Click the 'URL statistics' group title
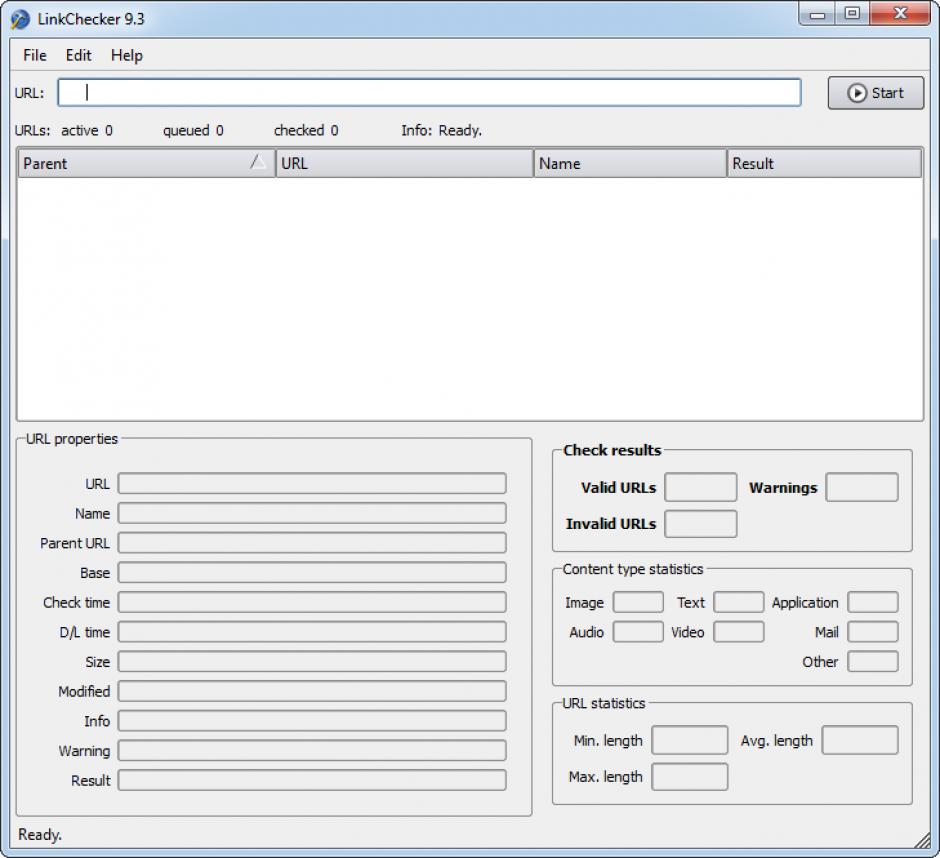Viewport: 940px width, 858px height. [x=604, y=703]
